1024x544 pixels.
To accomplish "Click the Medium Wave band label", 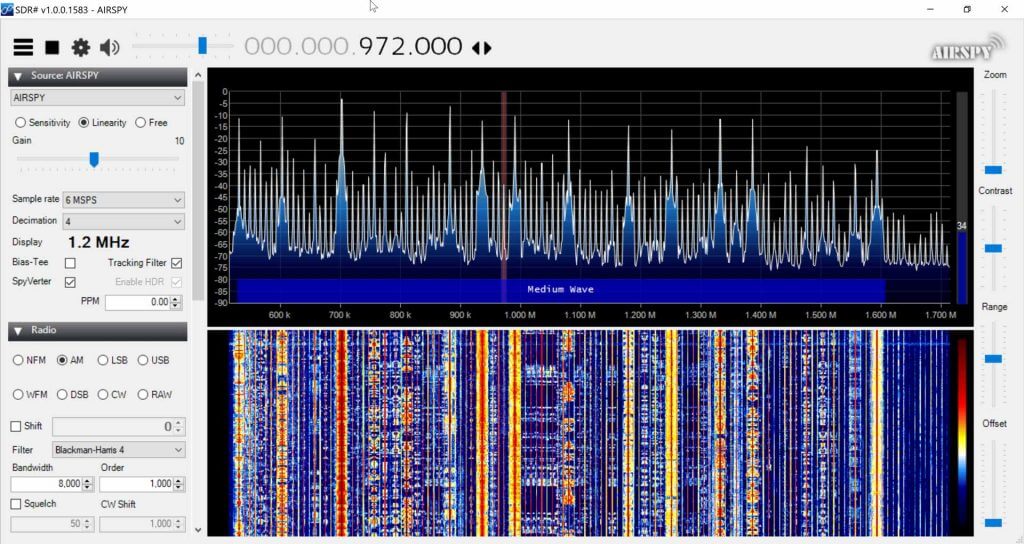I will (x=561, y=289).
